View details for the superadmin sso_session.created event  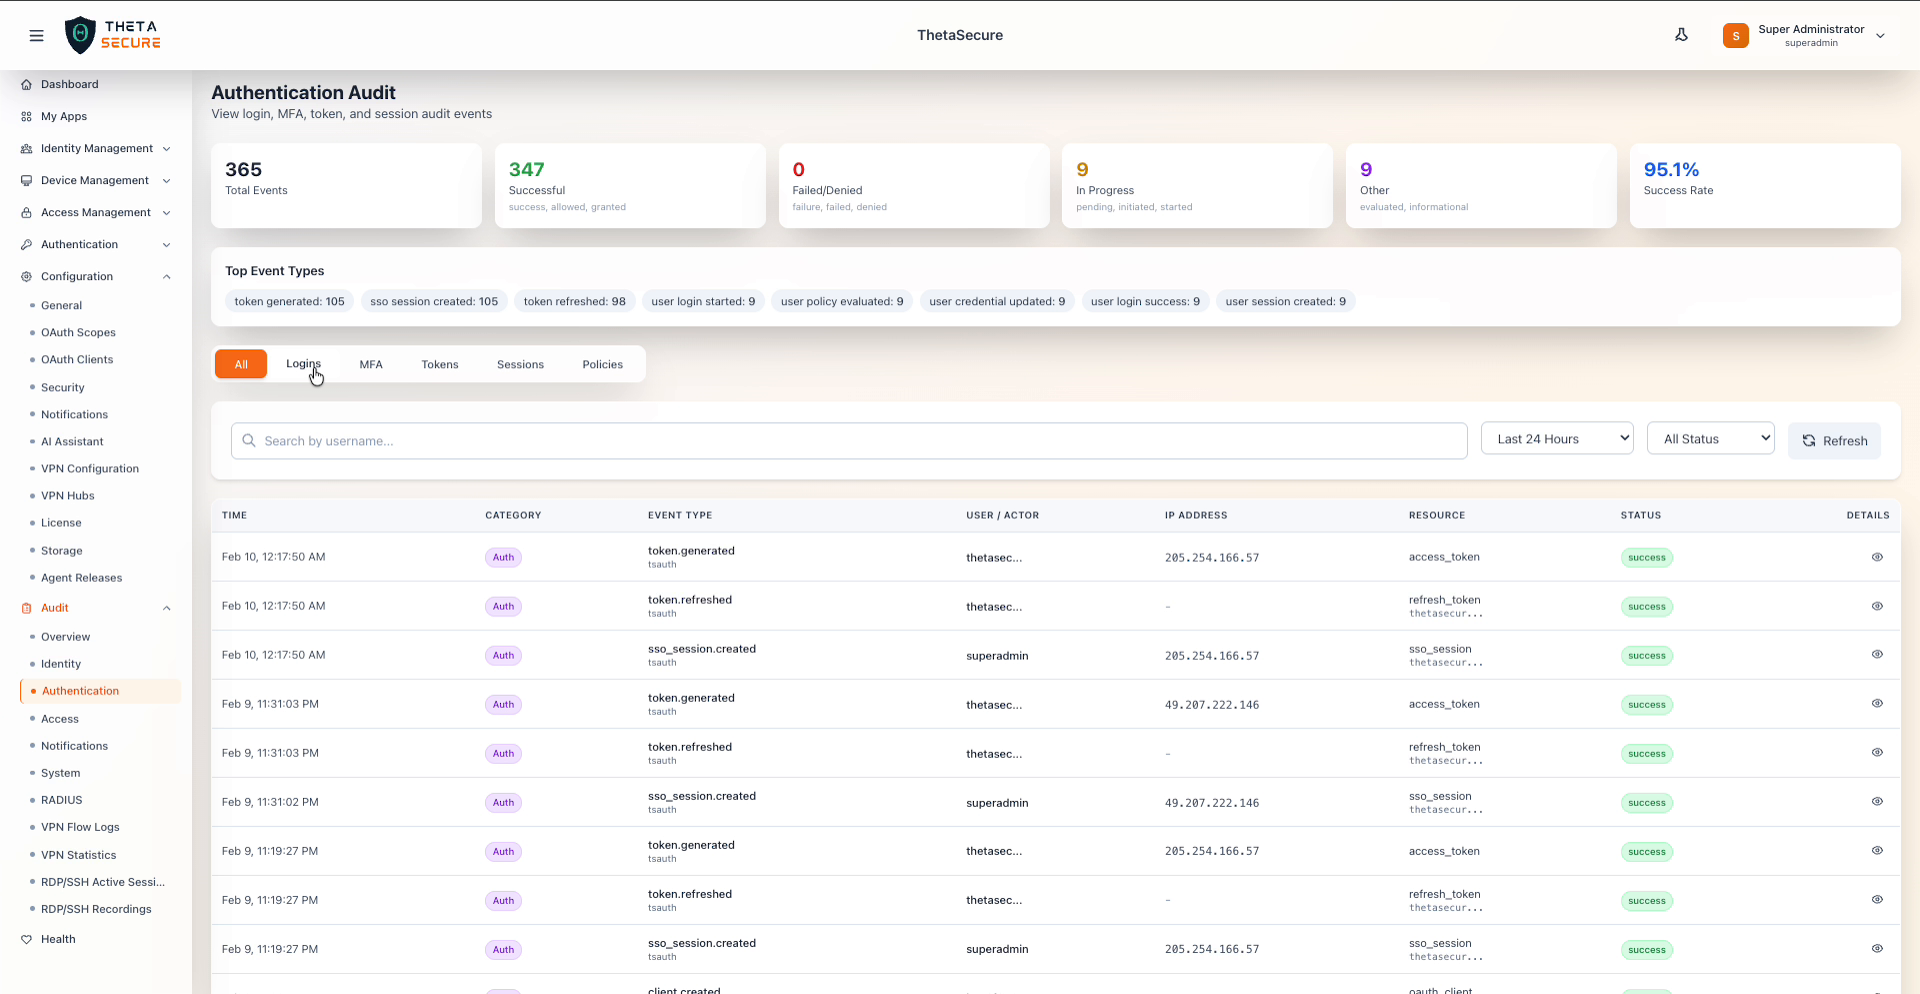tap(1877, 655)
